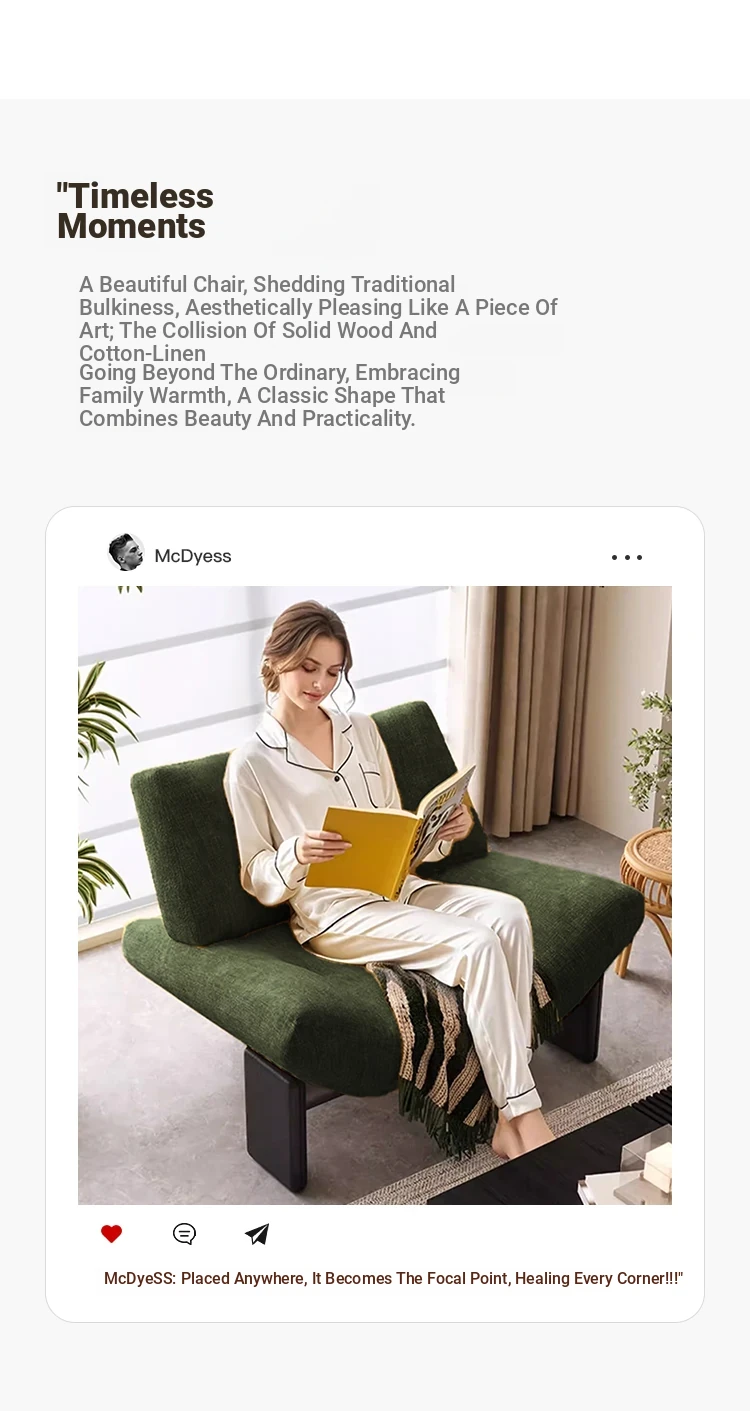The height and width of the screenshot is (1411, 750).
Task: Open comments via the speech bubble icon
Action: (x=184, y=1234)
